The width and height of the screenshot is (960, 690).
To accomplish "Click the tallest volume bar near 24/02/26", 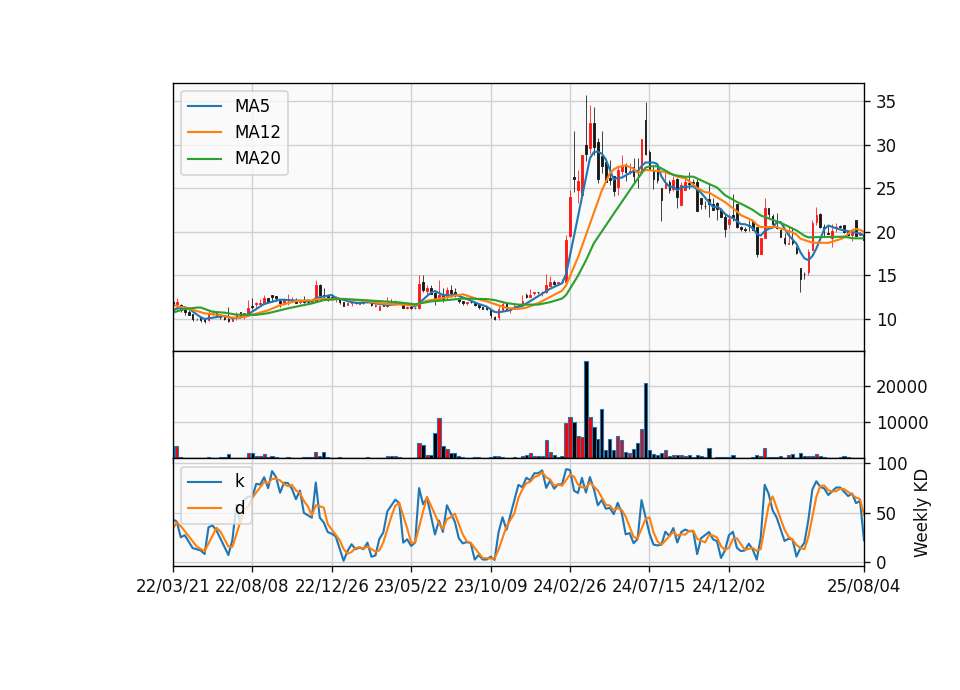I will click(586, 410).
